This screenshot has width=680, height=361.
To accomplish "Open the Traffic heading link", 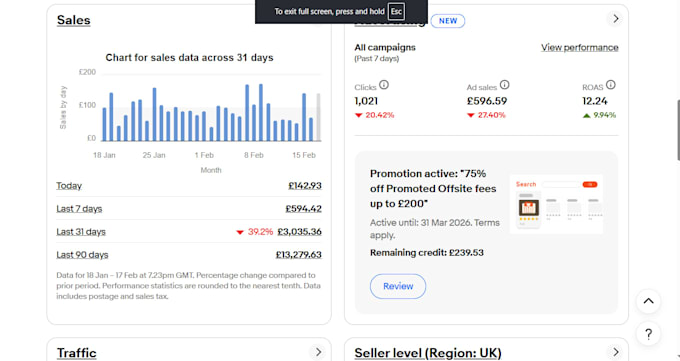I will coord(77,353).
